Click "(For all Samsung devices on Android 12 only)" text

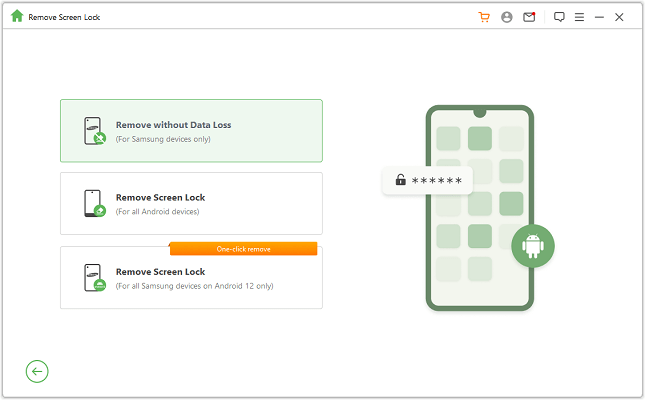(x=195, y=286)
